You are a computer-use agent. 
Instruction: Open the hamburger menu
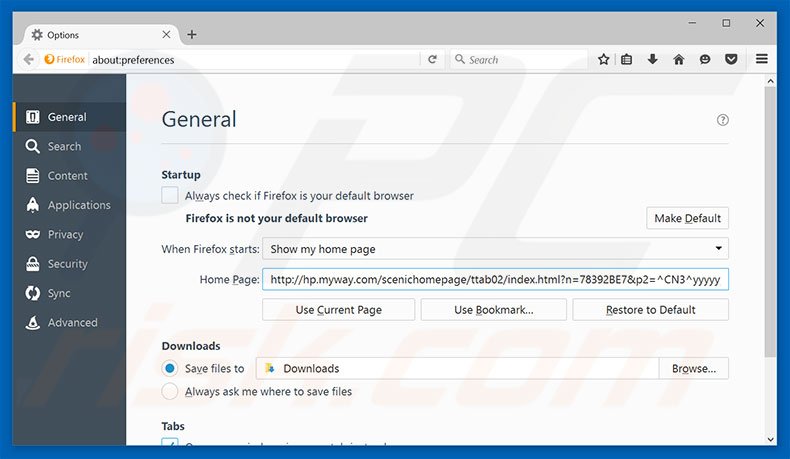[762, 59]
